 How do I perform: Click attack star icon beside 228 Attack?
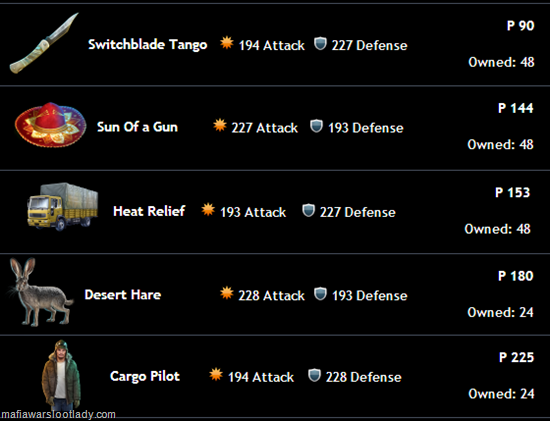[x=227, y=293]
